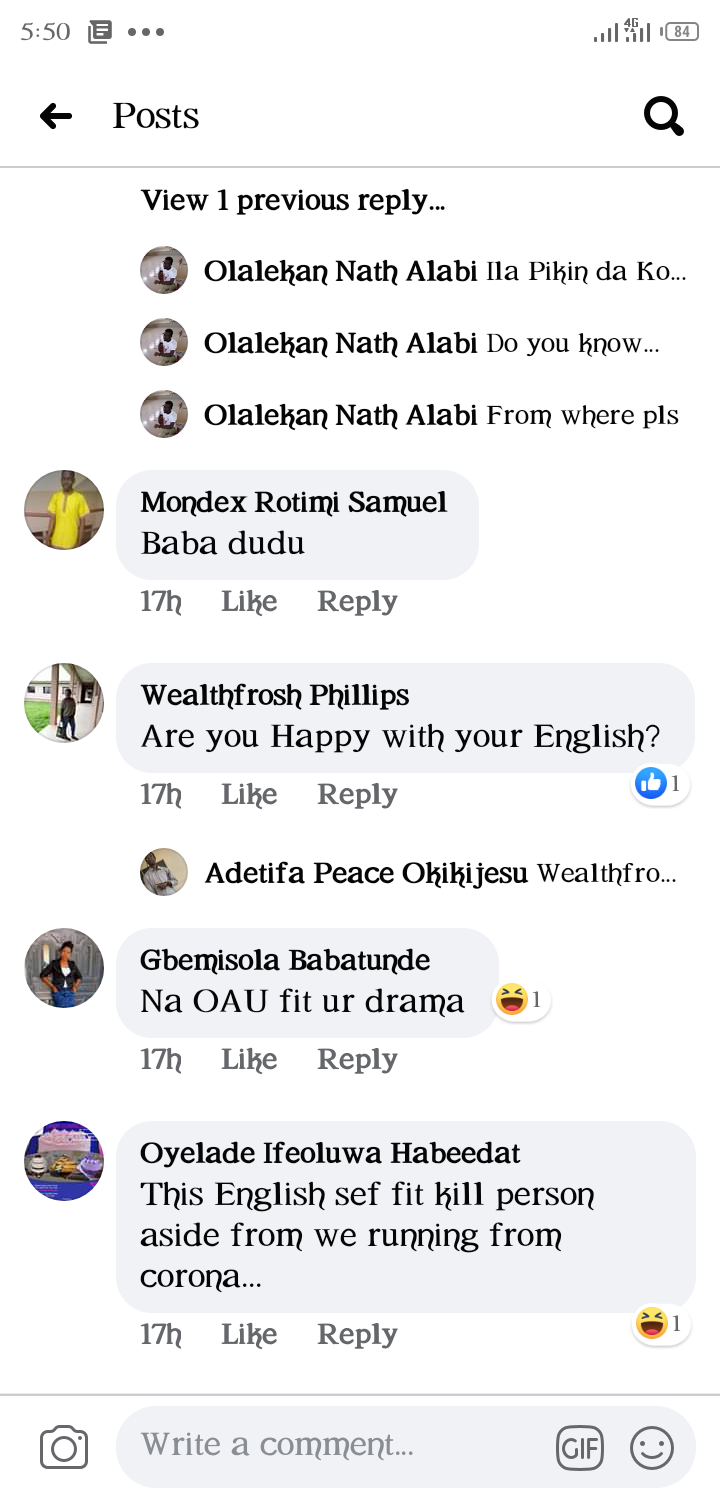Reply to Gbemisola Babatunde's comment
Viewport: 720px width, 1500px height.
(x=357, y=1059)
